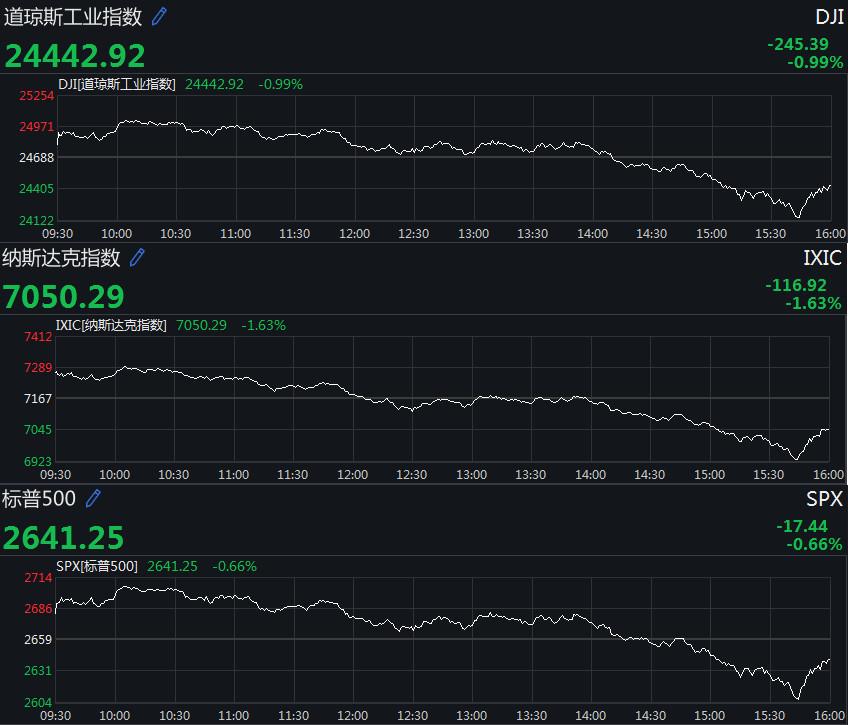Viewport: 848px width, 725px height.
Task: Click the large 2641.25 S&P price
Action: coord(64,537)
